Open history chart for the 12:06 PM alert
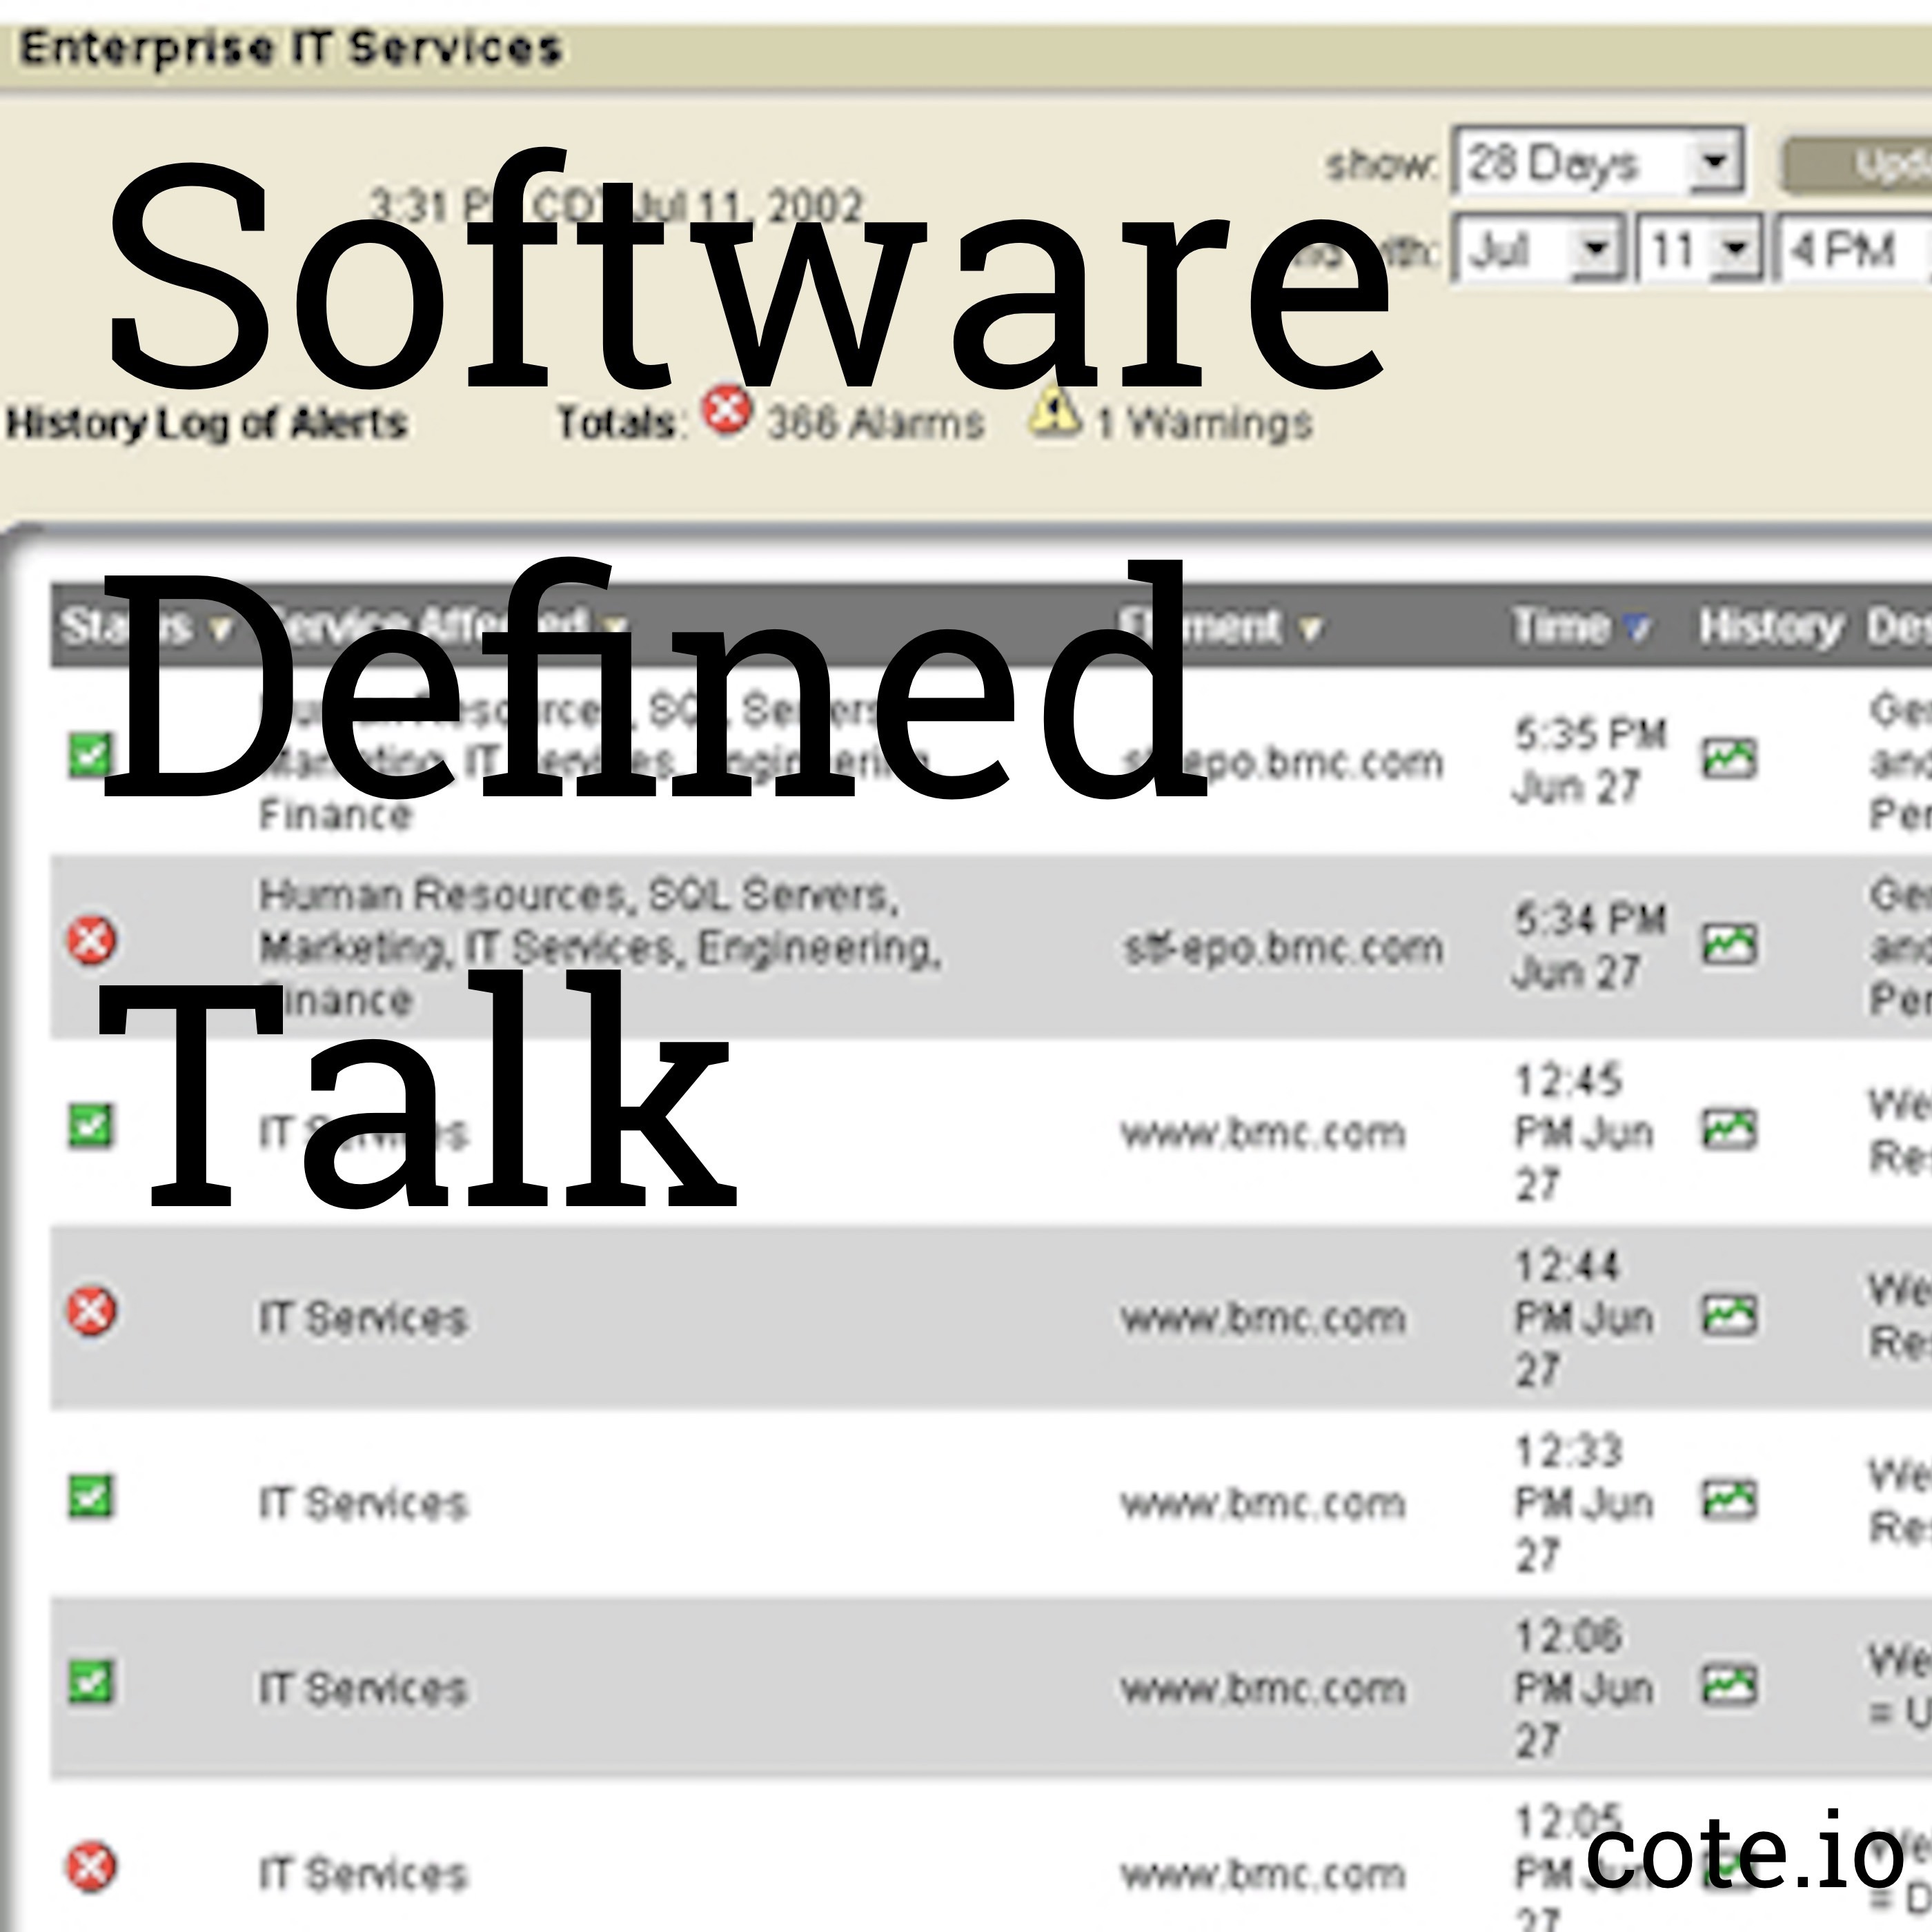 [1729, 1685]
